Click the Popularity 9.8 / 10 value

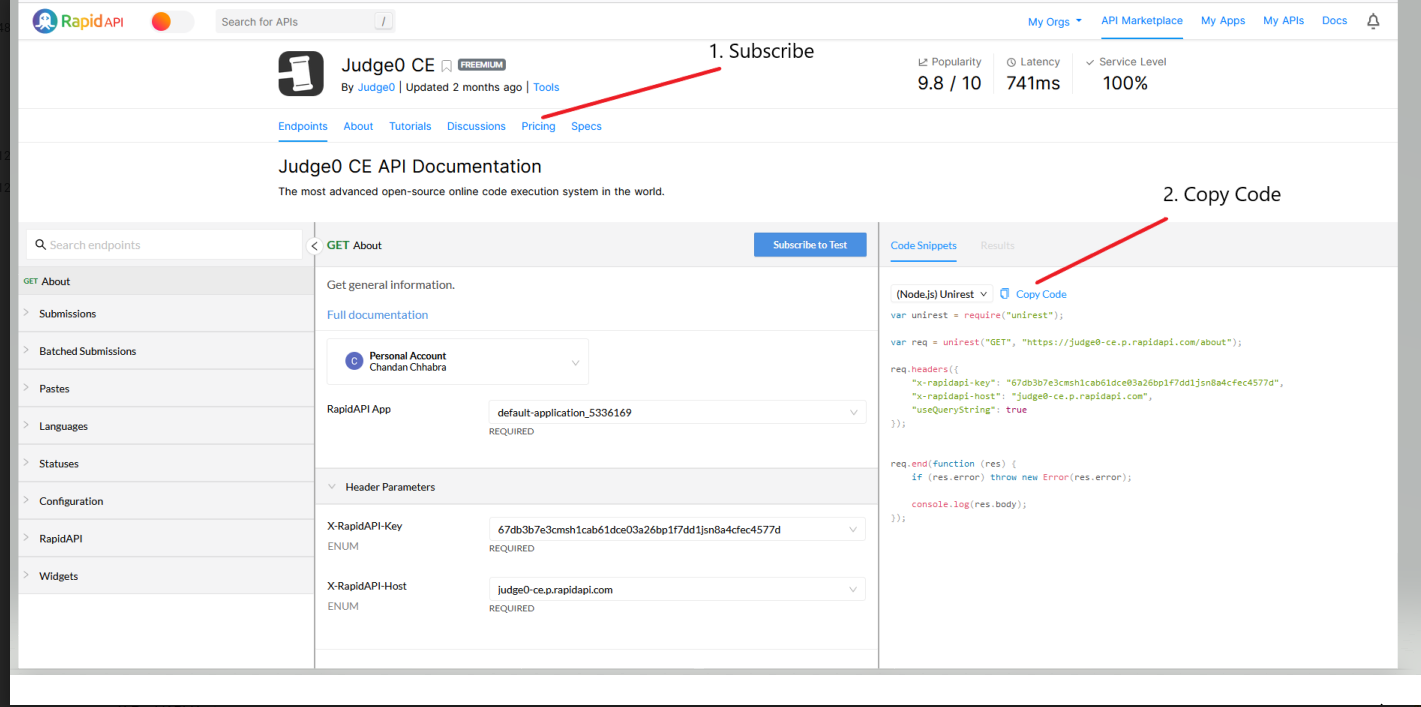click(x=949, y=83)
